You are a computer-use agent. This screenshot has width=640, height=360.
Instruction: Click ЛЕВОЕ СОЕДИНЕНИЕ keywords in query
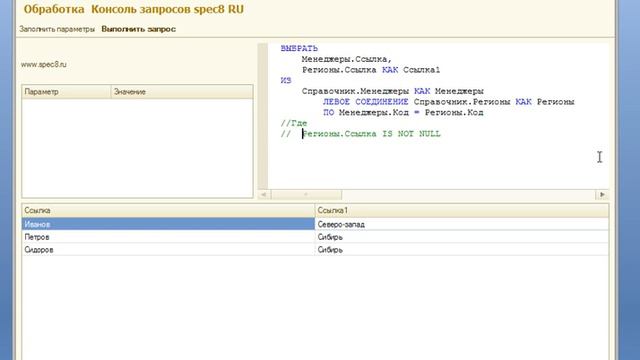[x=366, y=102]
